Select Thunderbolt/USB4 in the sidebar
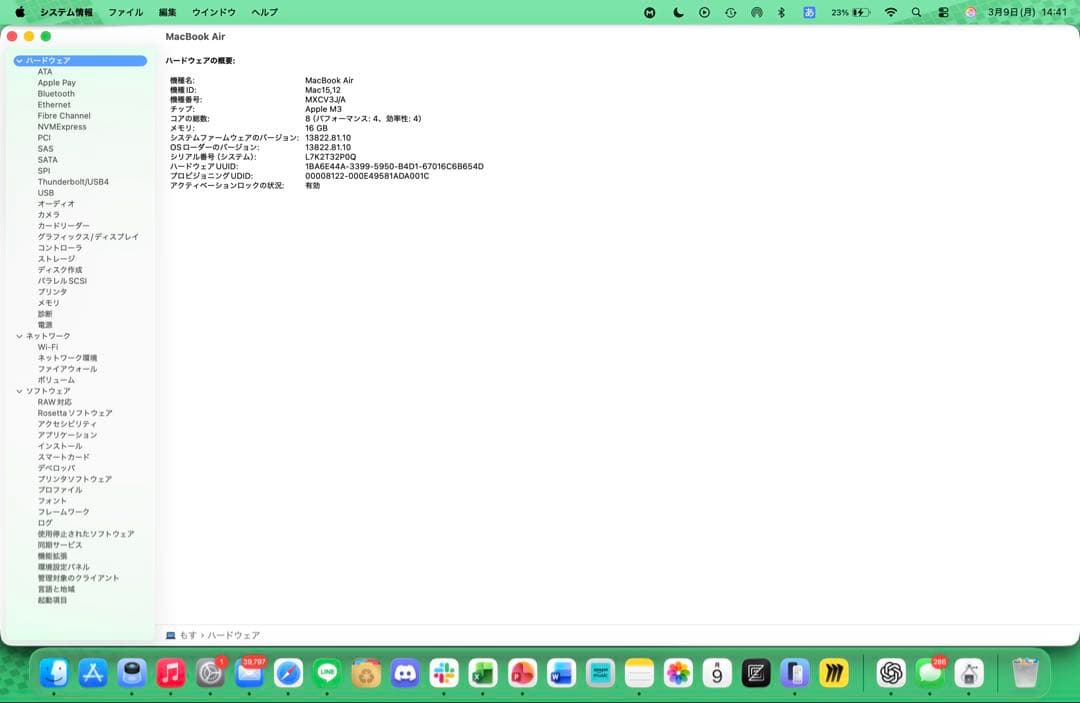Screen dimensions: 1080x703 (x=73, y=182)
